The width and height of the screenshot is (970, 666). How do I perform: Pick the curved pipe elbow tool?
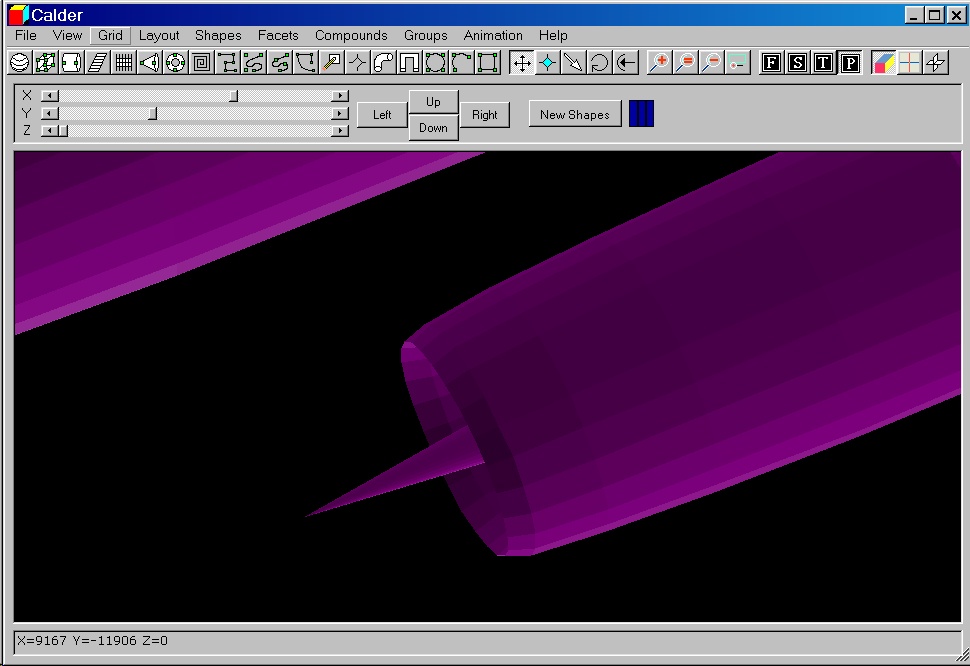(383, 63)
